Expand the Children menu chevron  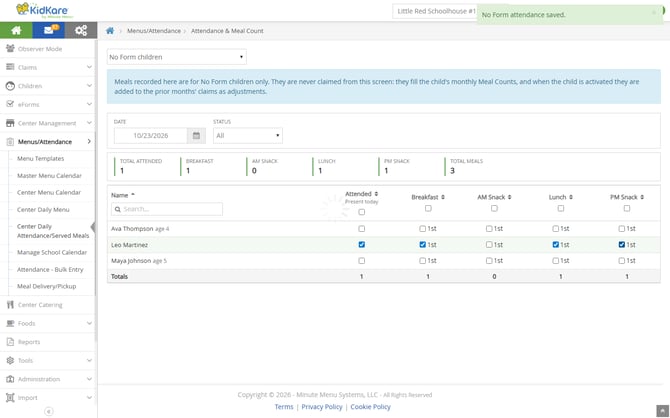(x=89, y=85)
